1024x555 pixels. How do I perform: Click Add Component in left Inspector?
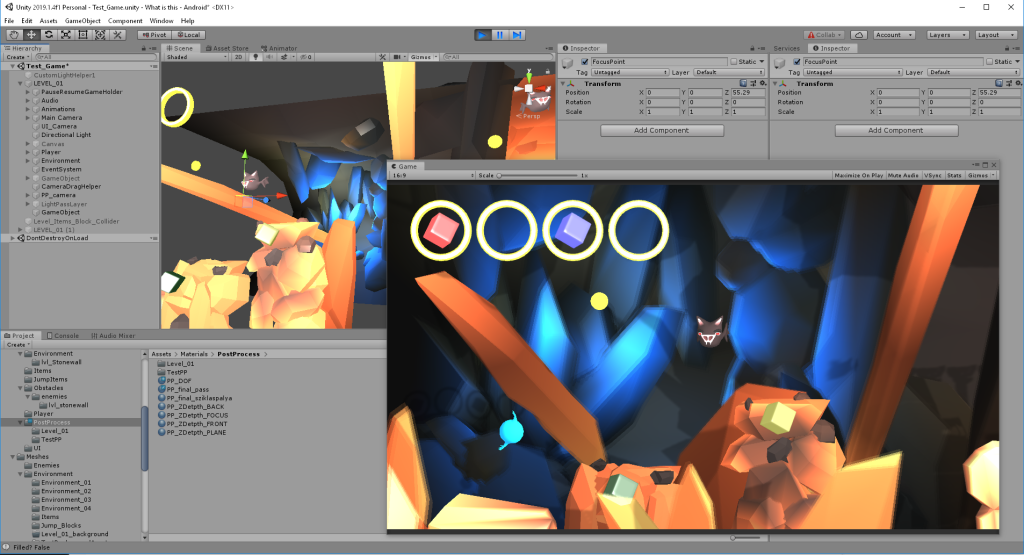coord(662,130)
